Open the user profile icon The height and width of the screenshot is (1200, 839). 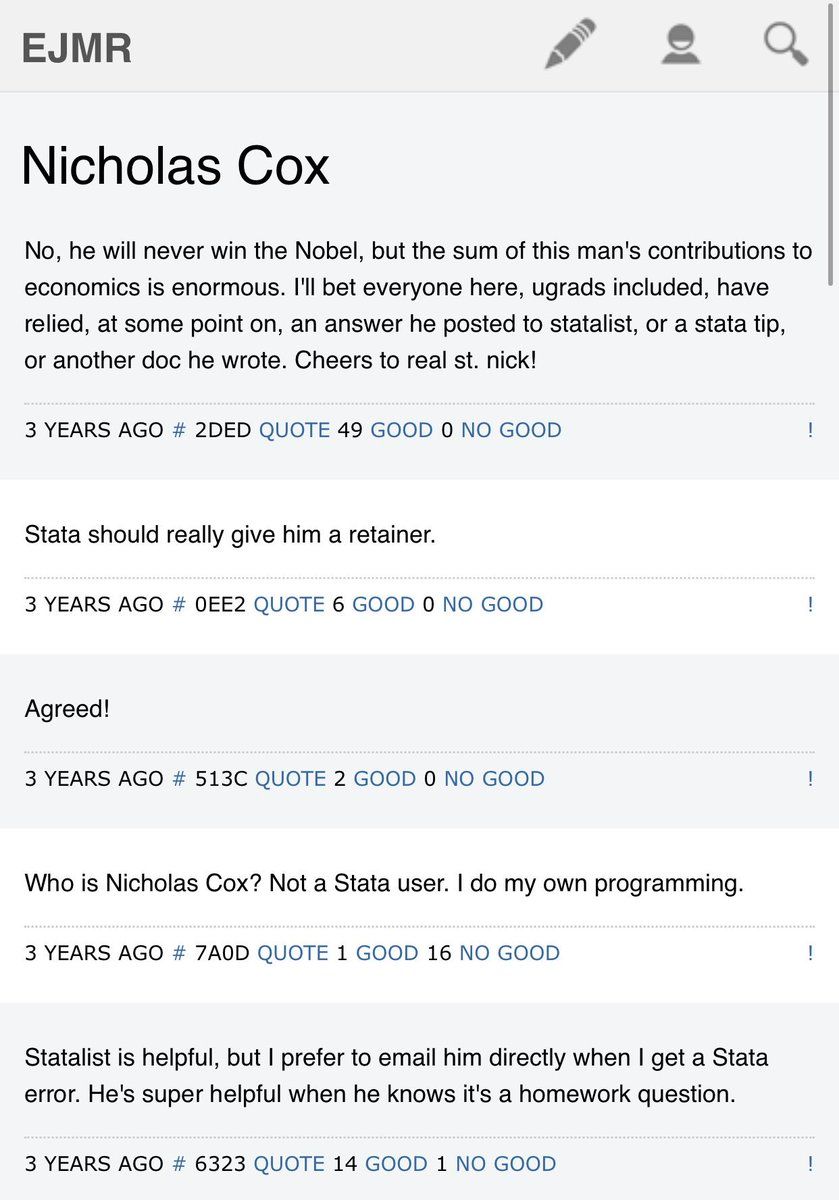click(680, 45)
